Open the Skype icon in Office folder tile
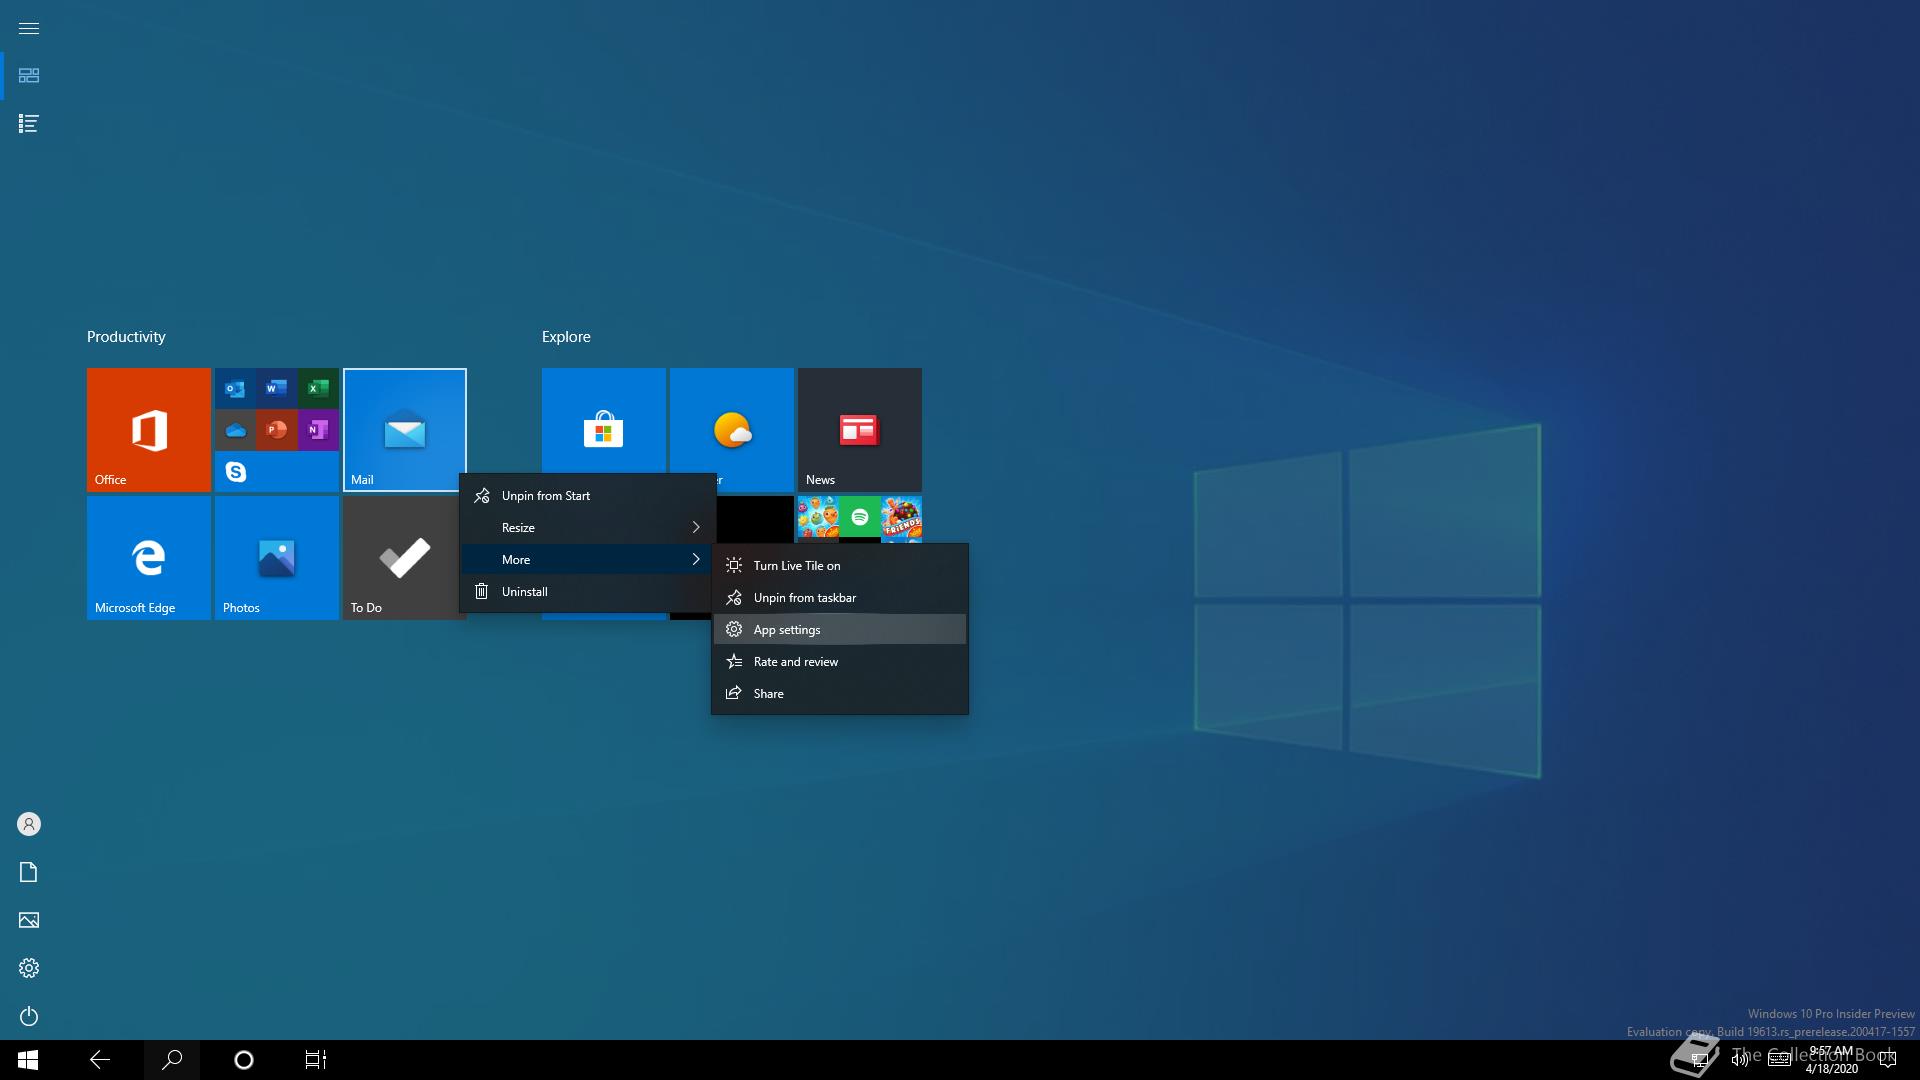This screenshot has height=1080, width=1920. (235, 471)
